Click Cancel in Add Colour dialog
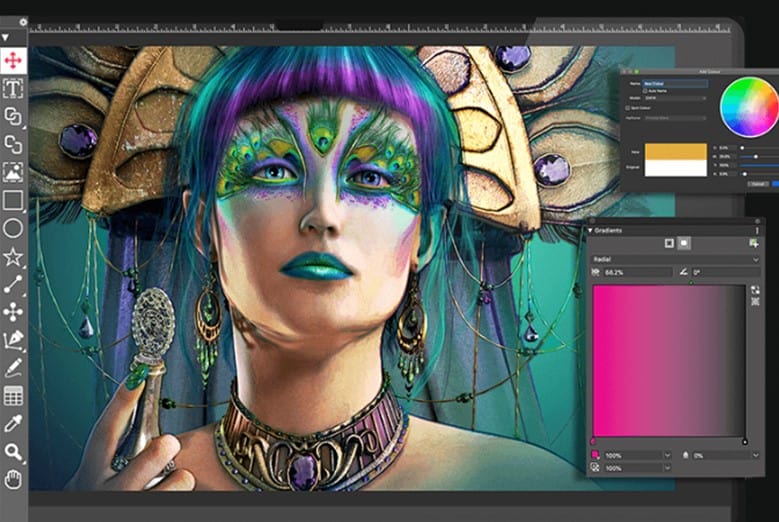The image size is (779, 522). 757,184
